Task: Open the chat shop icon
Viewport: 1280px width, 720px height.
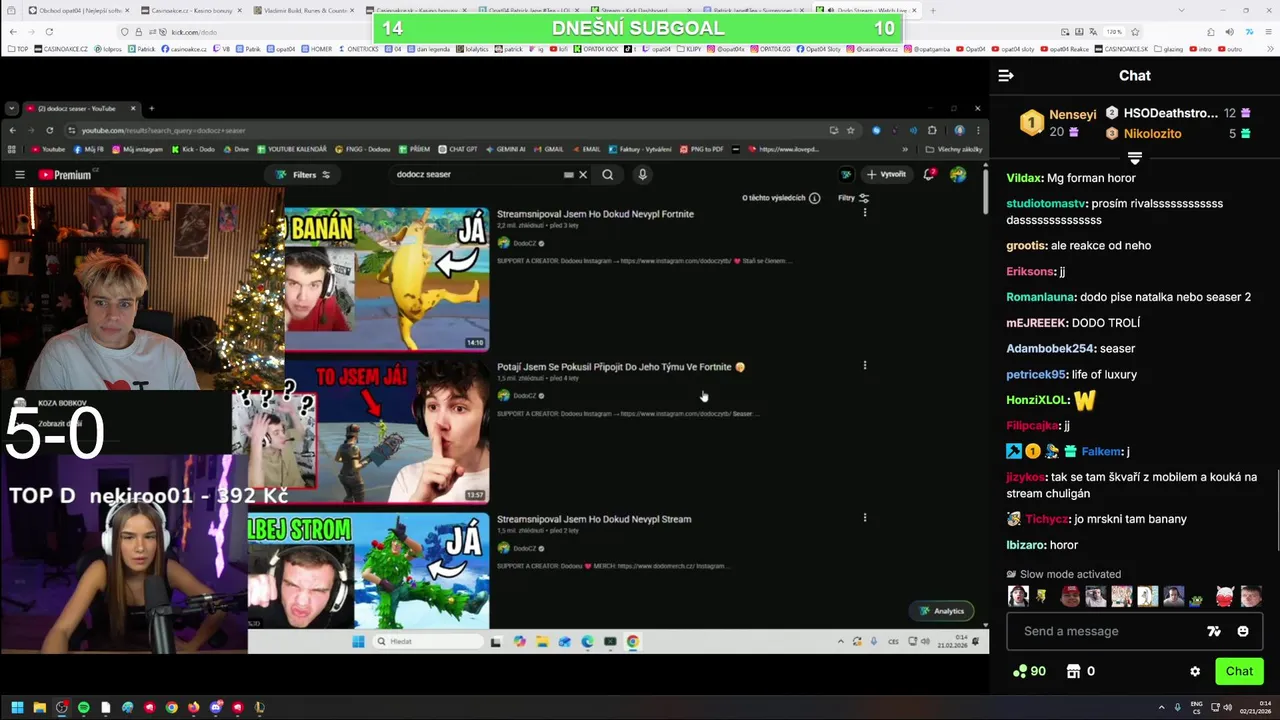Action: click(1074, 671)
